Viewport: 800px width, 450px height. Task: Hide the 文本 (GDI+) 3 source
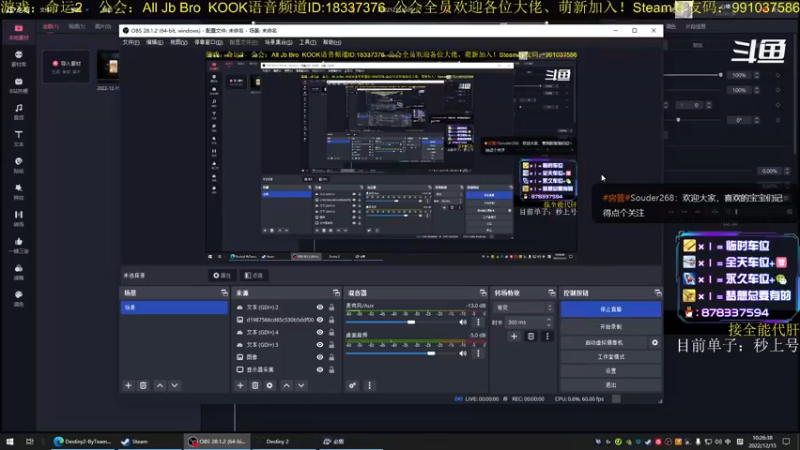[x=320, y=345]
